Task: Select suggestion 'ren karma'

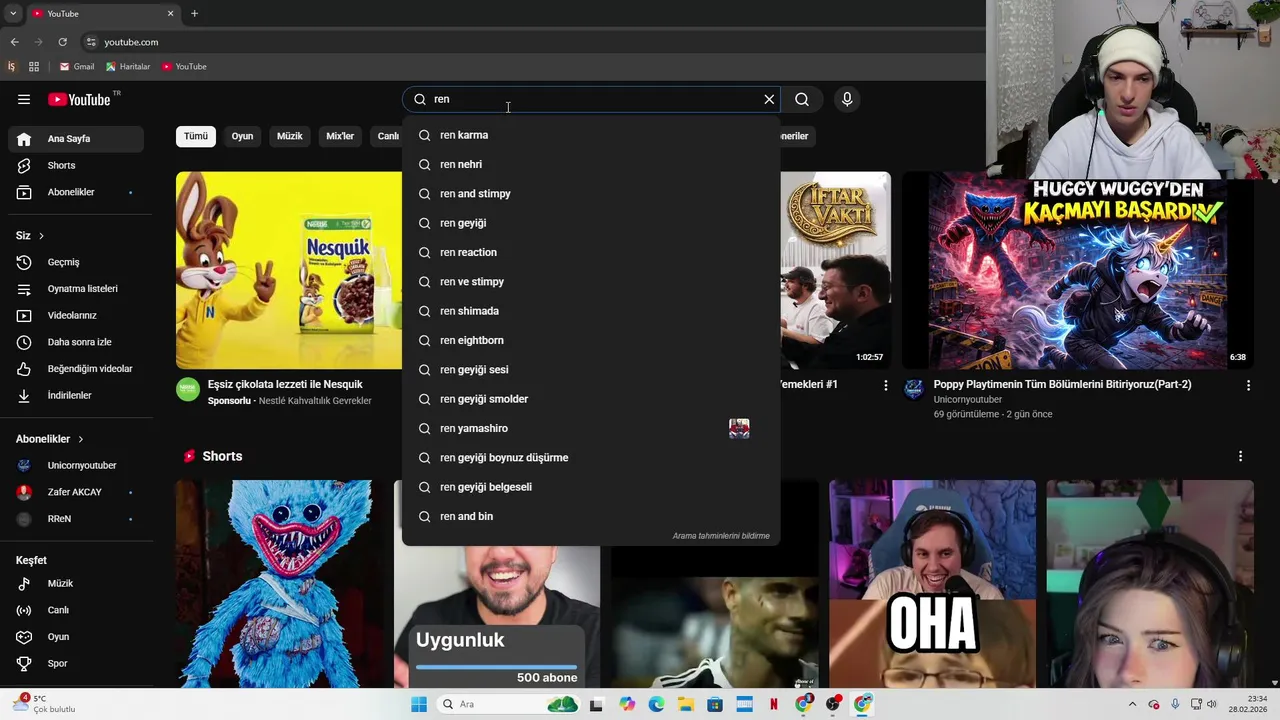Action: [591, 135]
